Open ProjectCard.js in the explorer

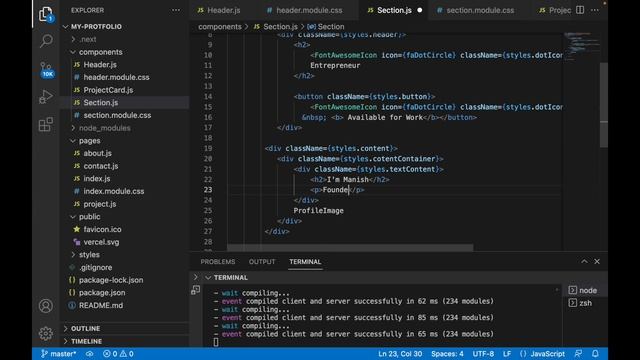click(x=108, y=90)
